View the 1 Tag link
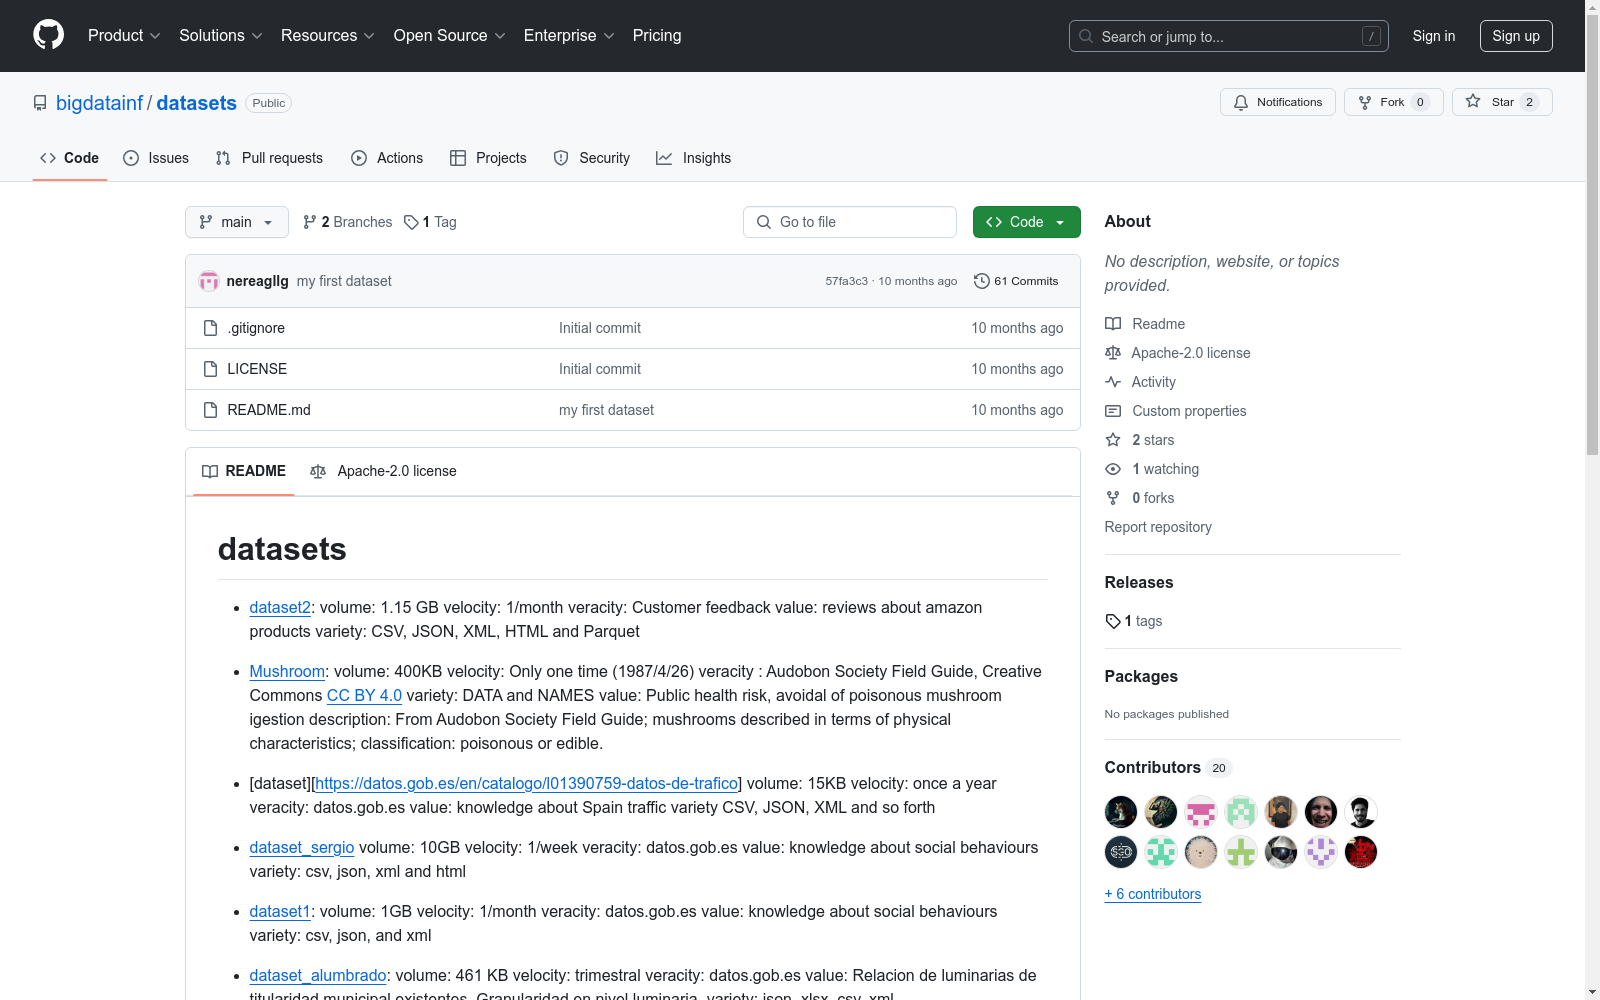The image size is (1600, 1000). (x=430, y=222)
